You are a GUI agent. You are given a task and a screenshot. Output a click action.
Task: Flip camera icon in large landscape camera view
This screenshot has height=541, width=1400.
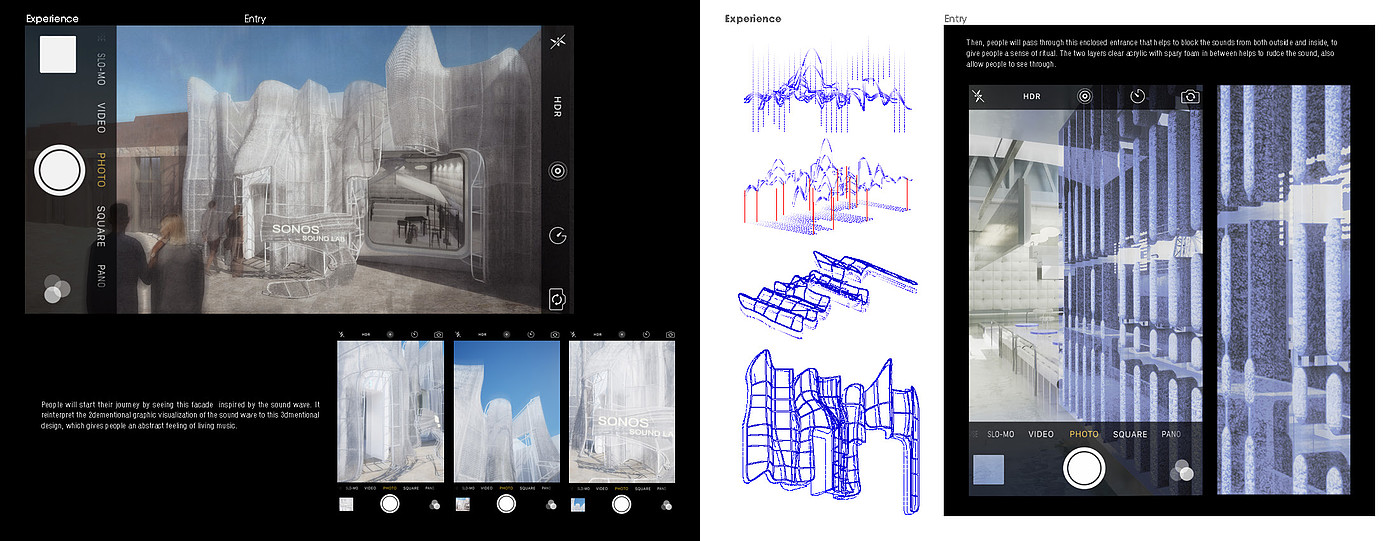558,299
